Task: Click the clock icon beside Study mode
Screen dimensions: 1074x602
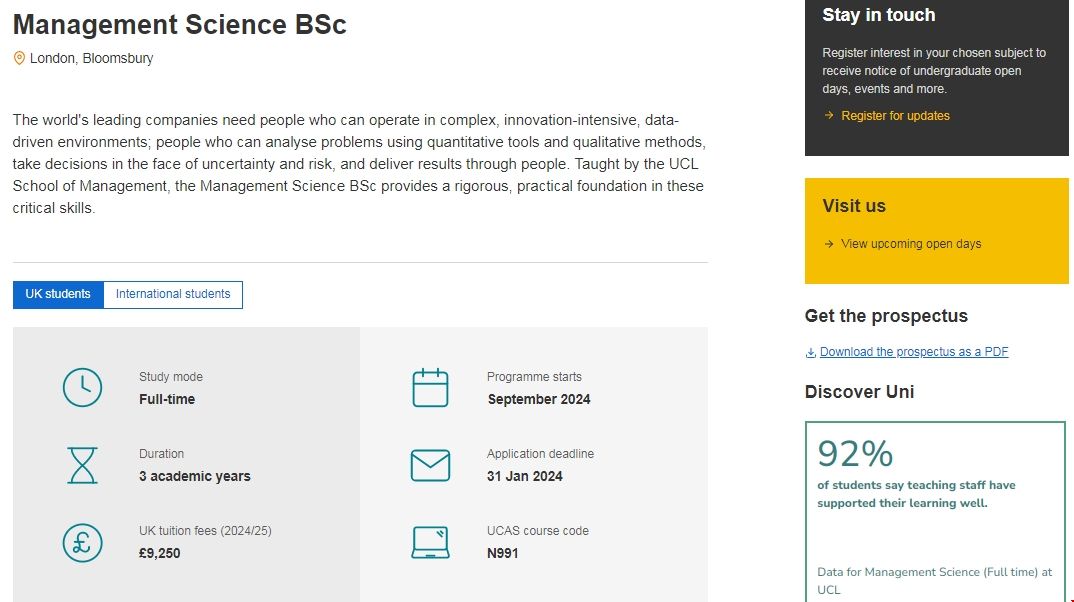Action: (82, 388)
